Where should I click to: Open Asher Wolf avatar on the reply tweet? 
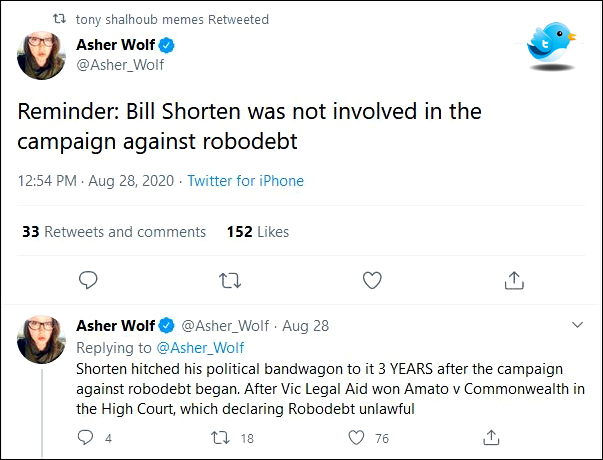click(x=42, y=340)
